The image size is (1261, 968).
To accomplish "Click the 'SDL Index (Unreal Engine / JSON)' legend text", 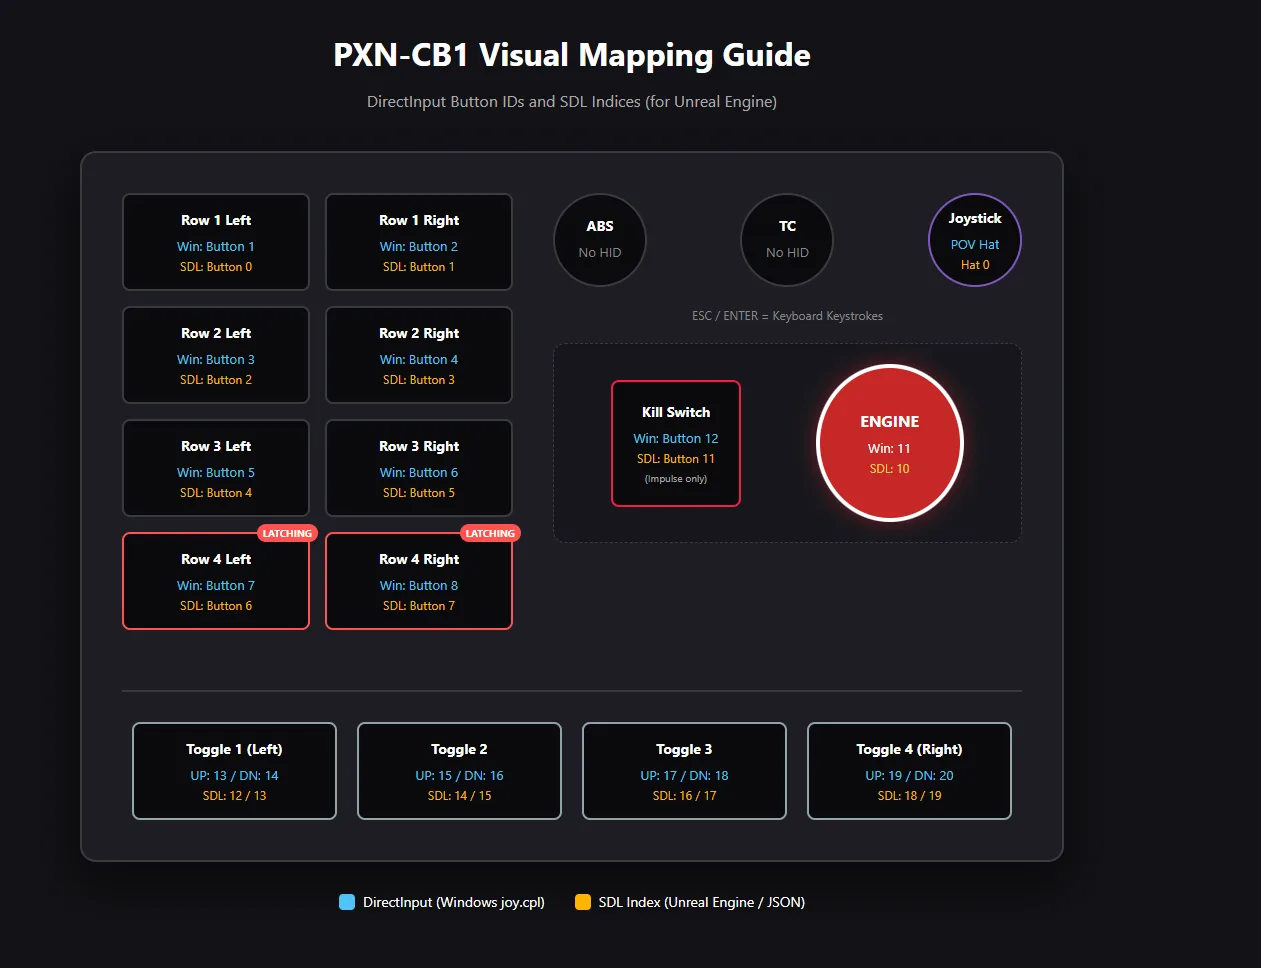I will pyautogui.click(x=702, y=902).
